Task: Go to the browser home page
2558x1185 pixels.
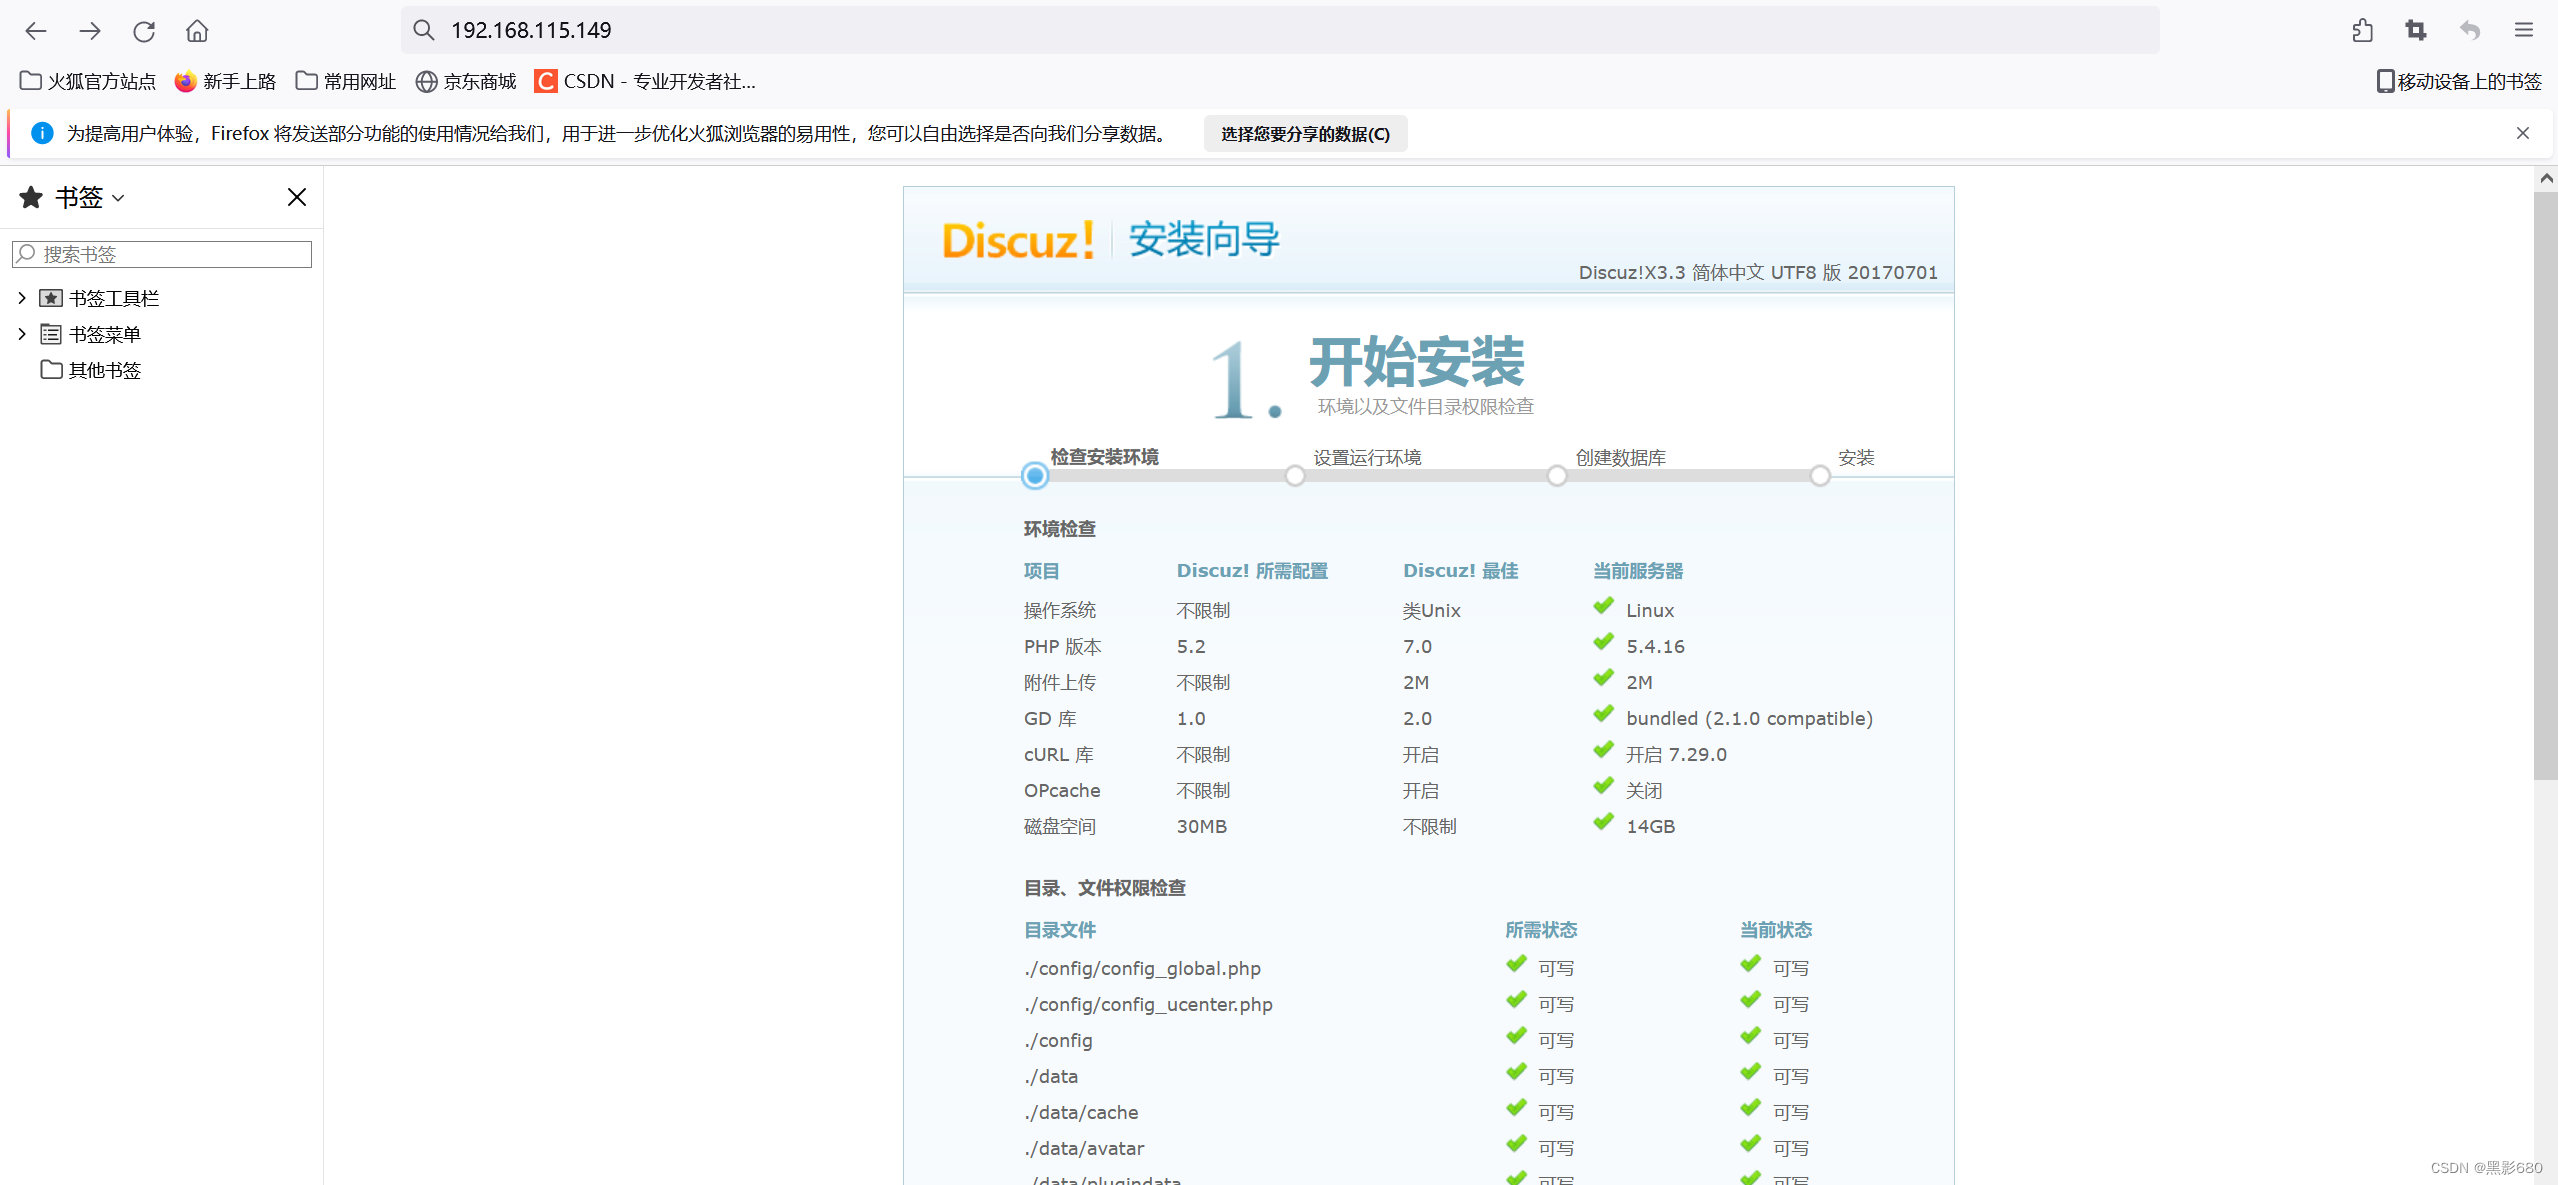Action: (197, 31)
